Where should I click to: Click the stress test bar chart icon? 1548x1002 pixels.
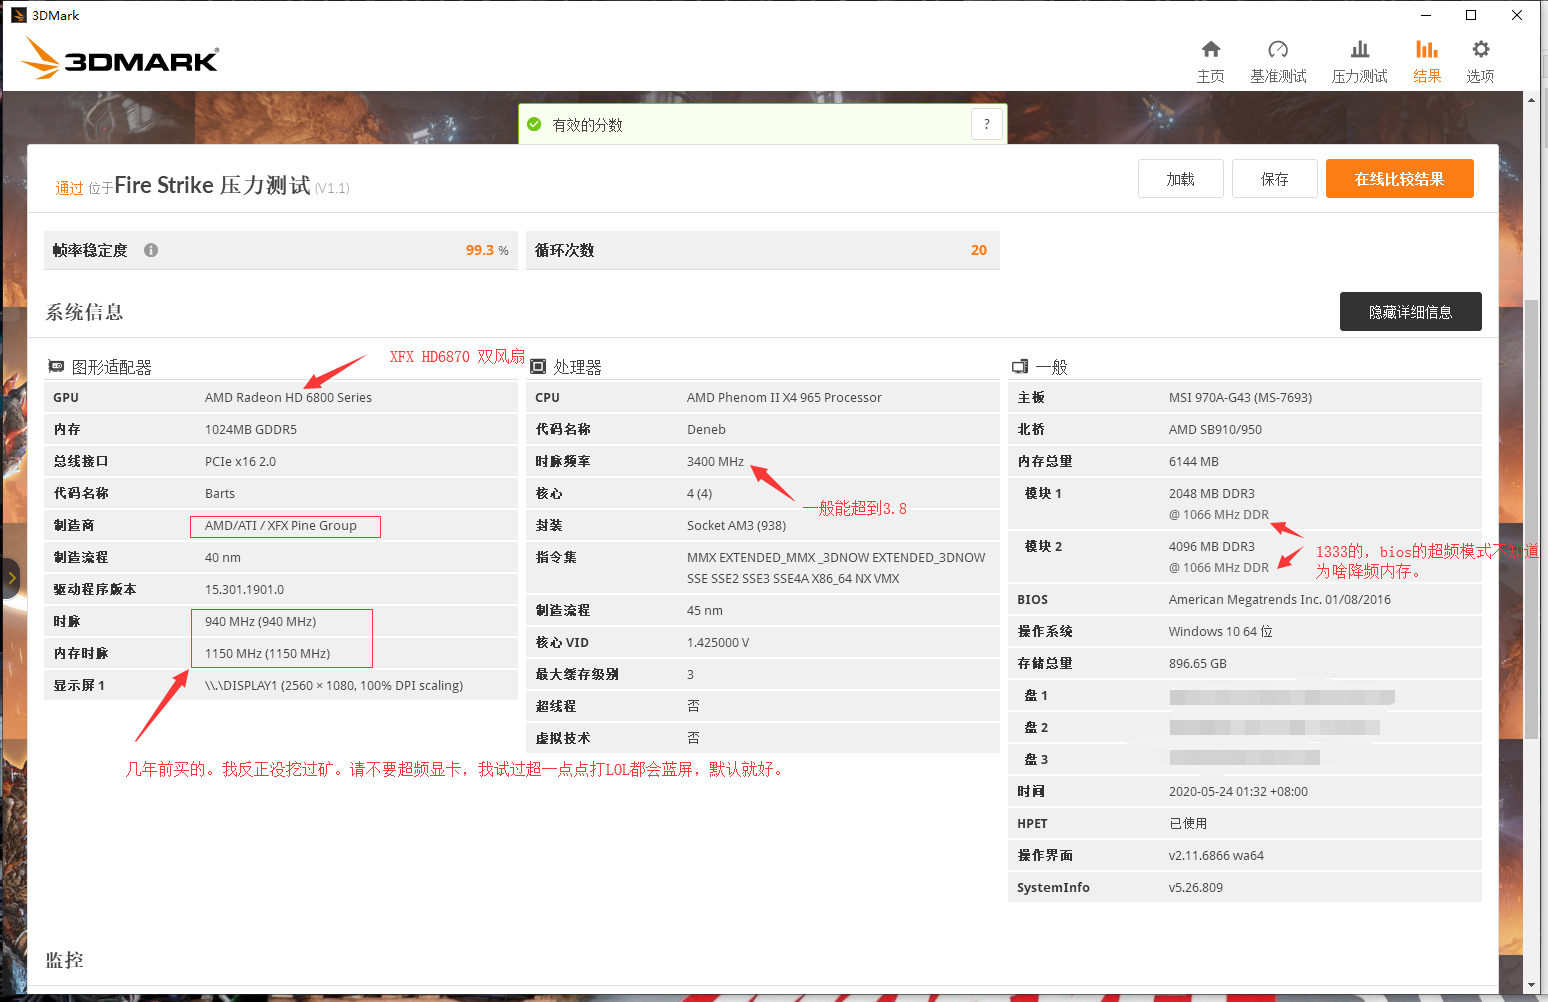click(1360, 49)
